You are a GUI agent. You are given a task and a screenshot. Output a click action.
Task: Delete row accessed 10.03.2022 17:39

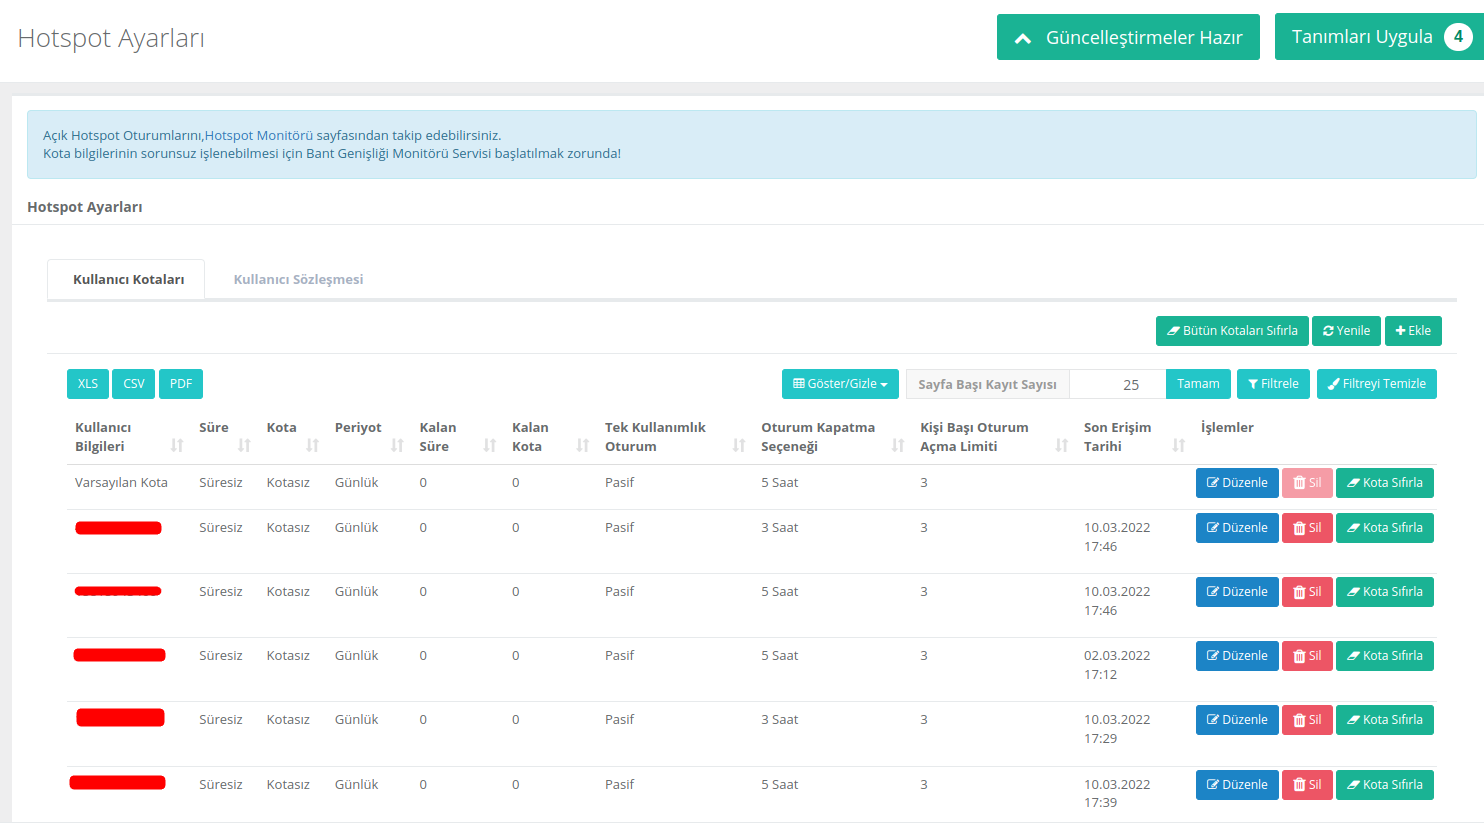point(1307,785)
